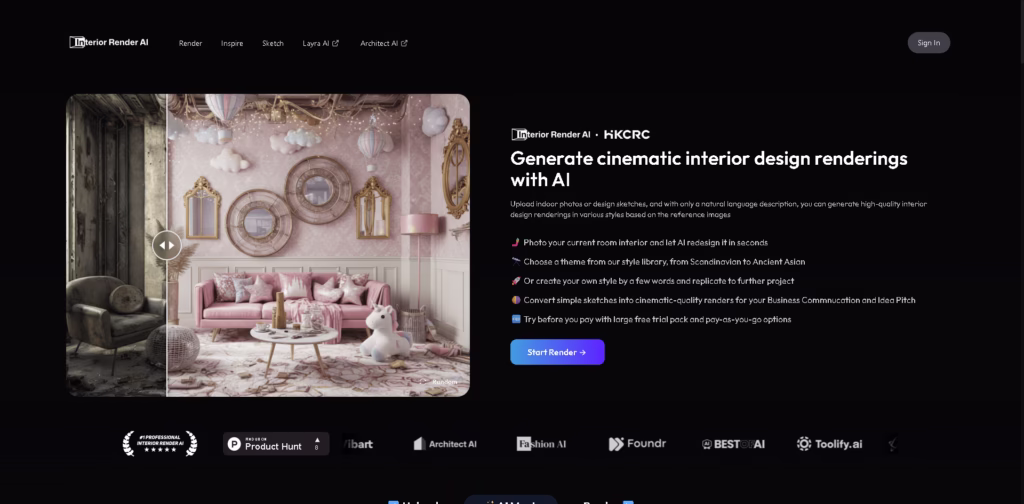The height and width of the screenshot is (504, 1024).
Task: Open the Foundr logo
Action: click(x=637, y=444)
